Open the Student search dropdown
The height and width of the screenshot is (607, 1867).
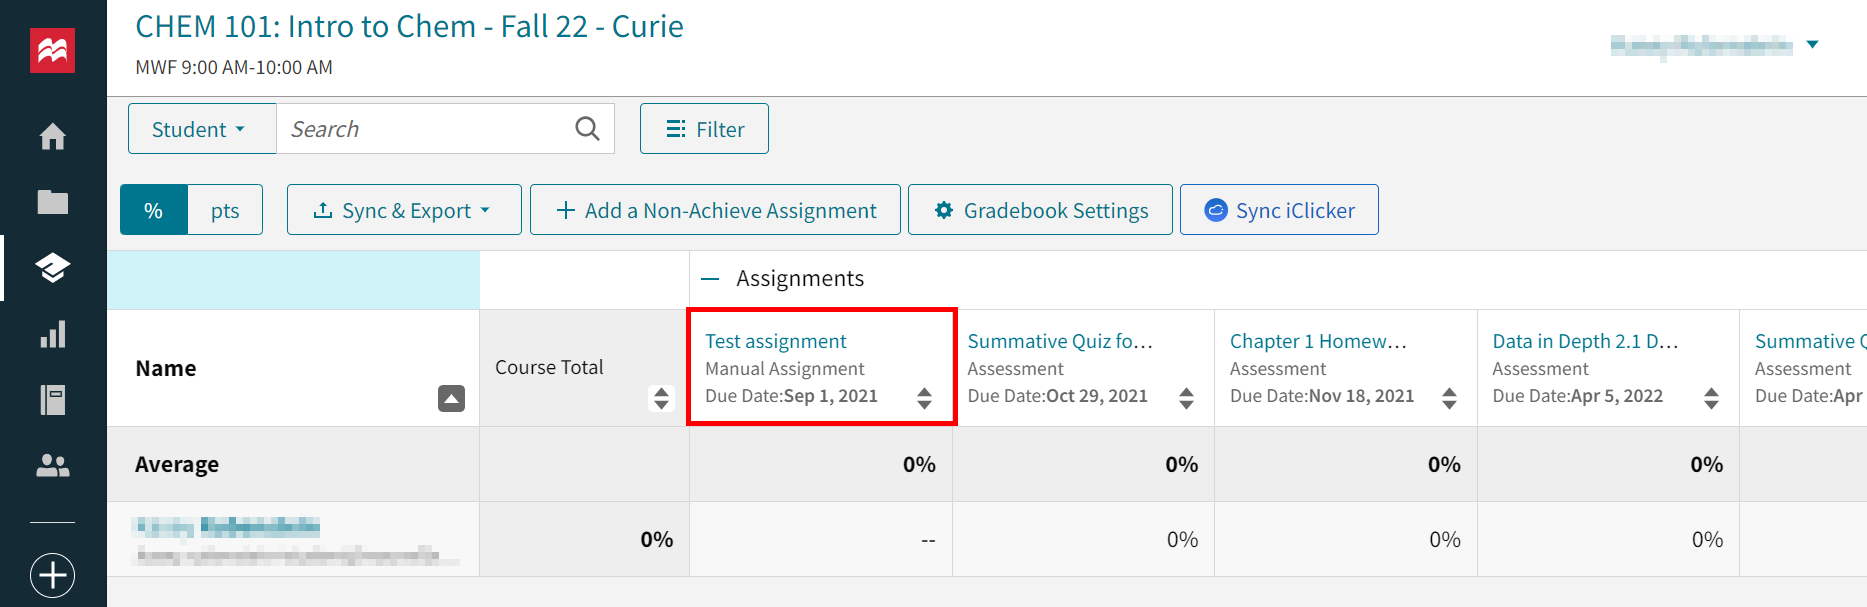tap(201, 128)
